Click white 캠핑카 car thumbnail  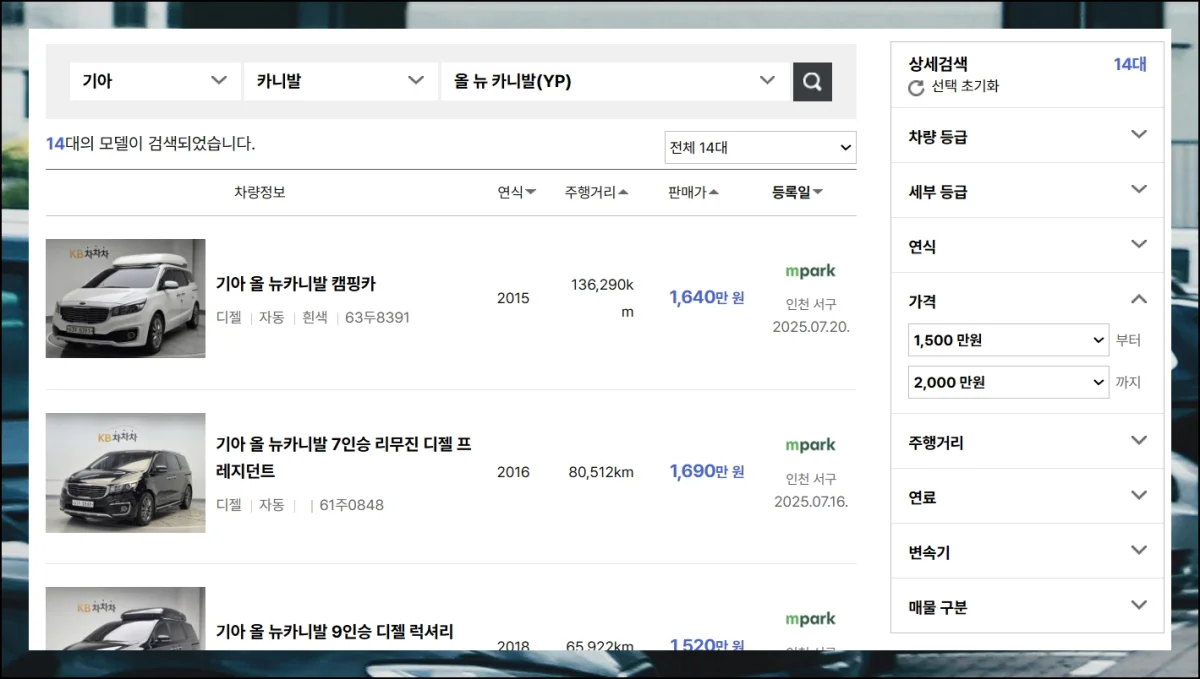[x=125, y=298]
